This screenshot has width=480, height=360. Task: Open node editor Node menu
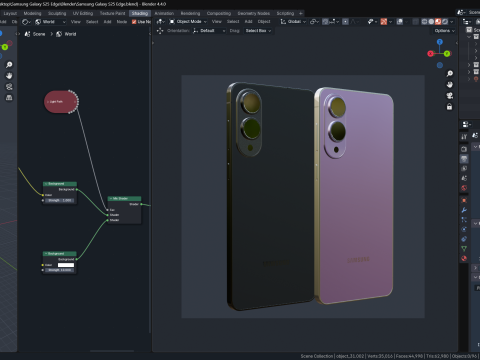click(x=122, y=22)
